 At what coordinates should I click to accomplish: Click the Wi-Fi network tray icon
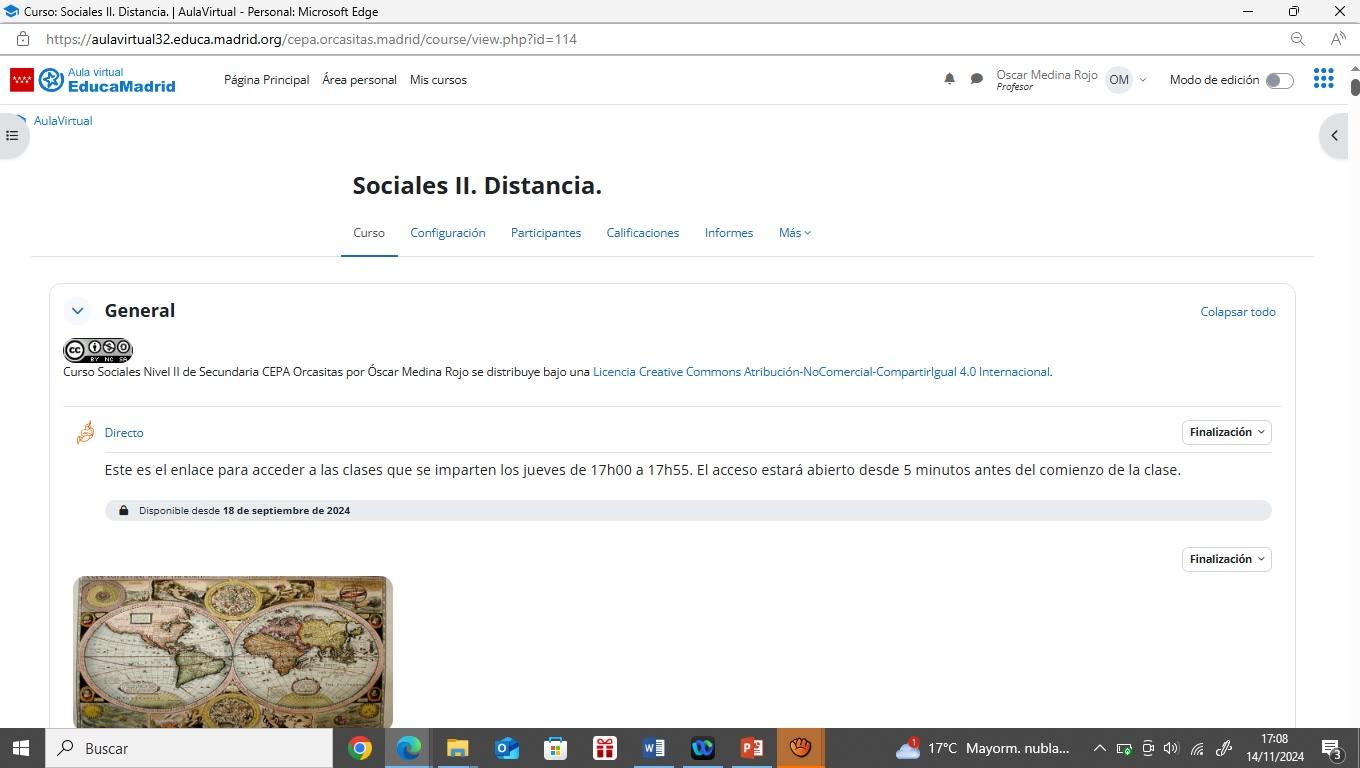[1197, 748]
